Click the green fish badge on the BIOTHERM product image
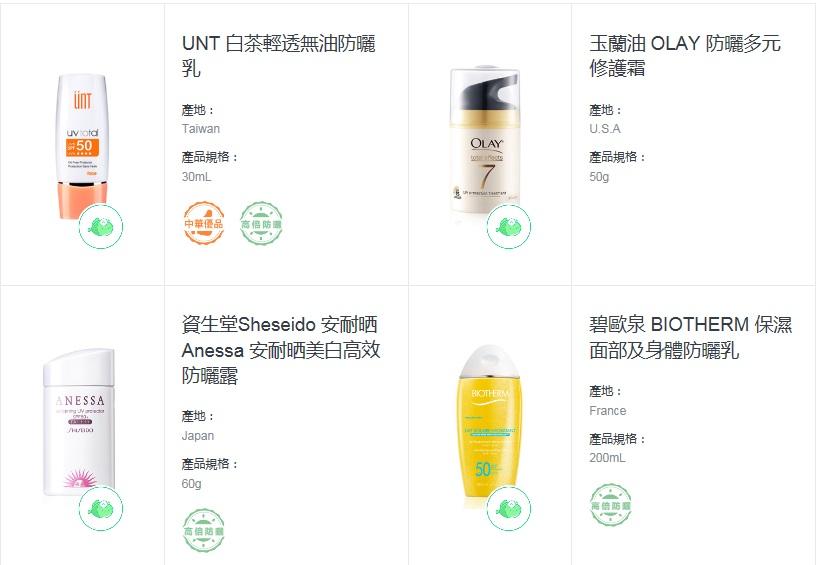The height and width of the screenshot is (565, 824). click(x=509, y=508)
